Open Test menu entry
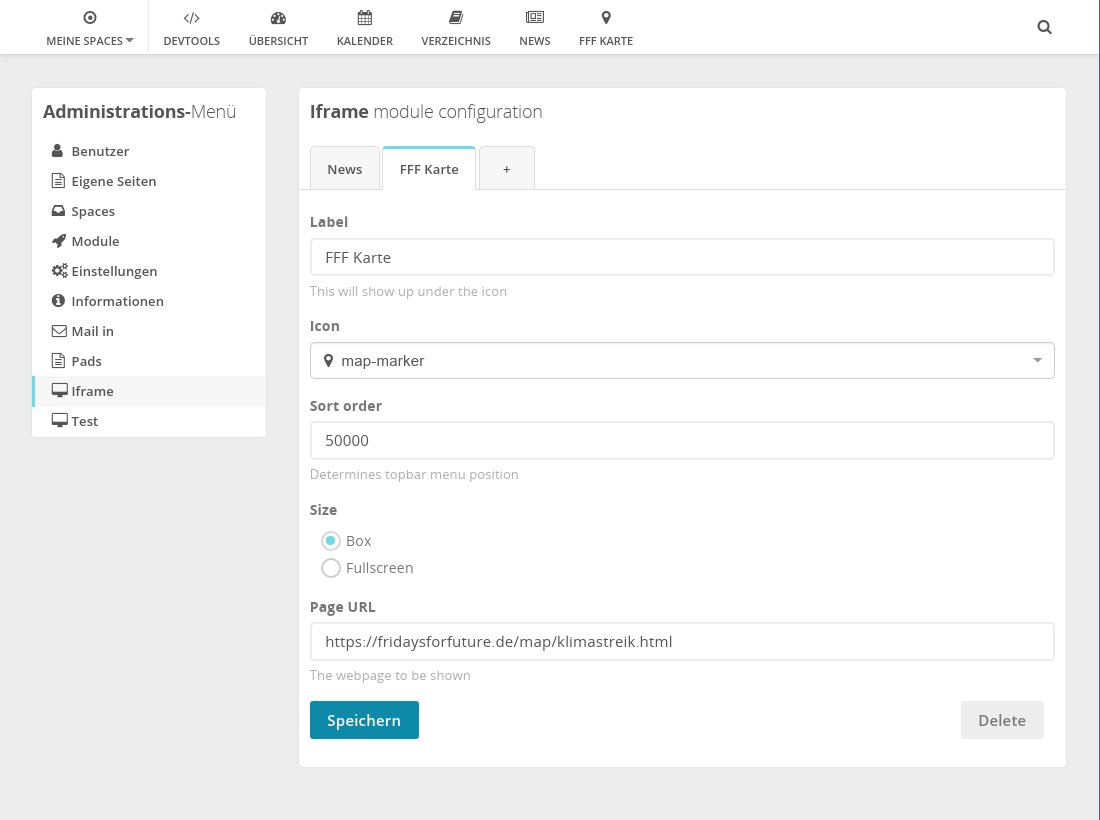This screenshot has height=820, width=1100. 149,421
